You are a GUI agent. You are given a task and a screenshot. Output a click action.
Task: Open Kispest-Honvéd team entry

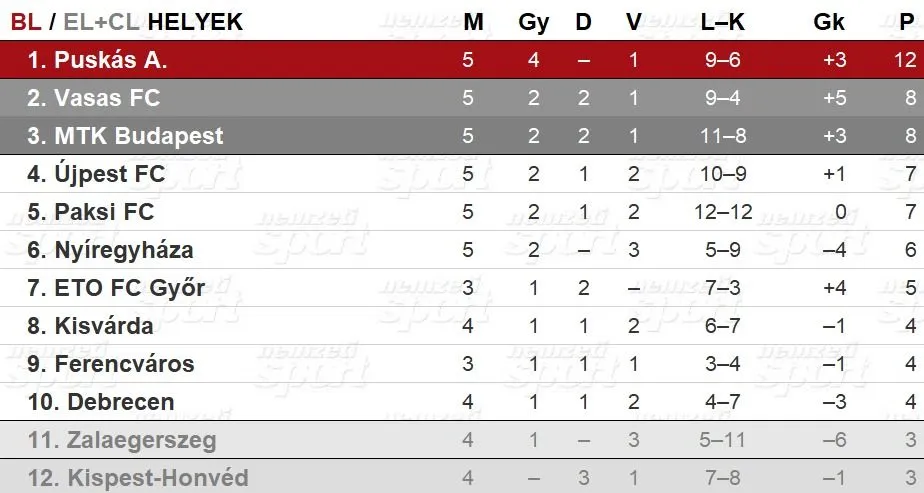pos(157,478)
